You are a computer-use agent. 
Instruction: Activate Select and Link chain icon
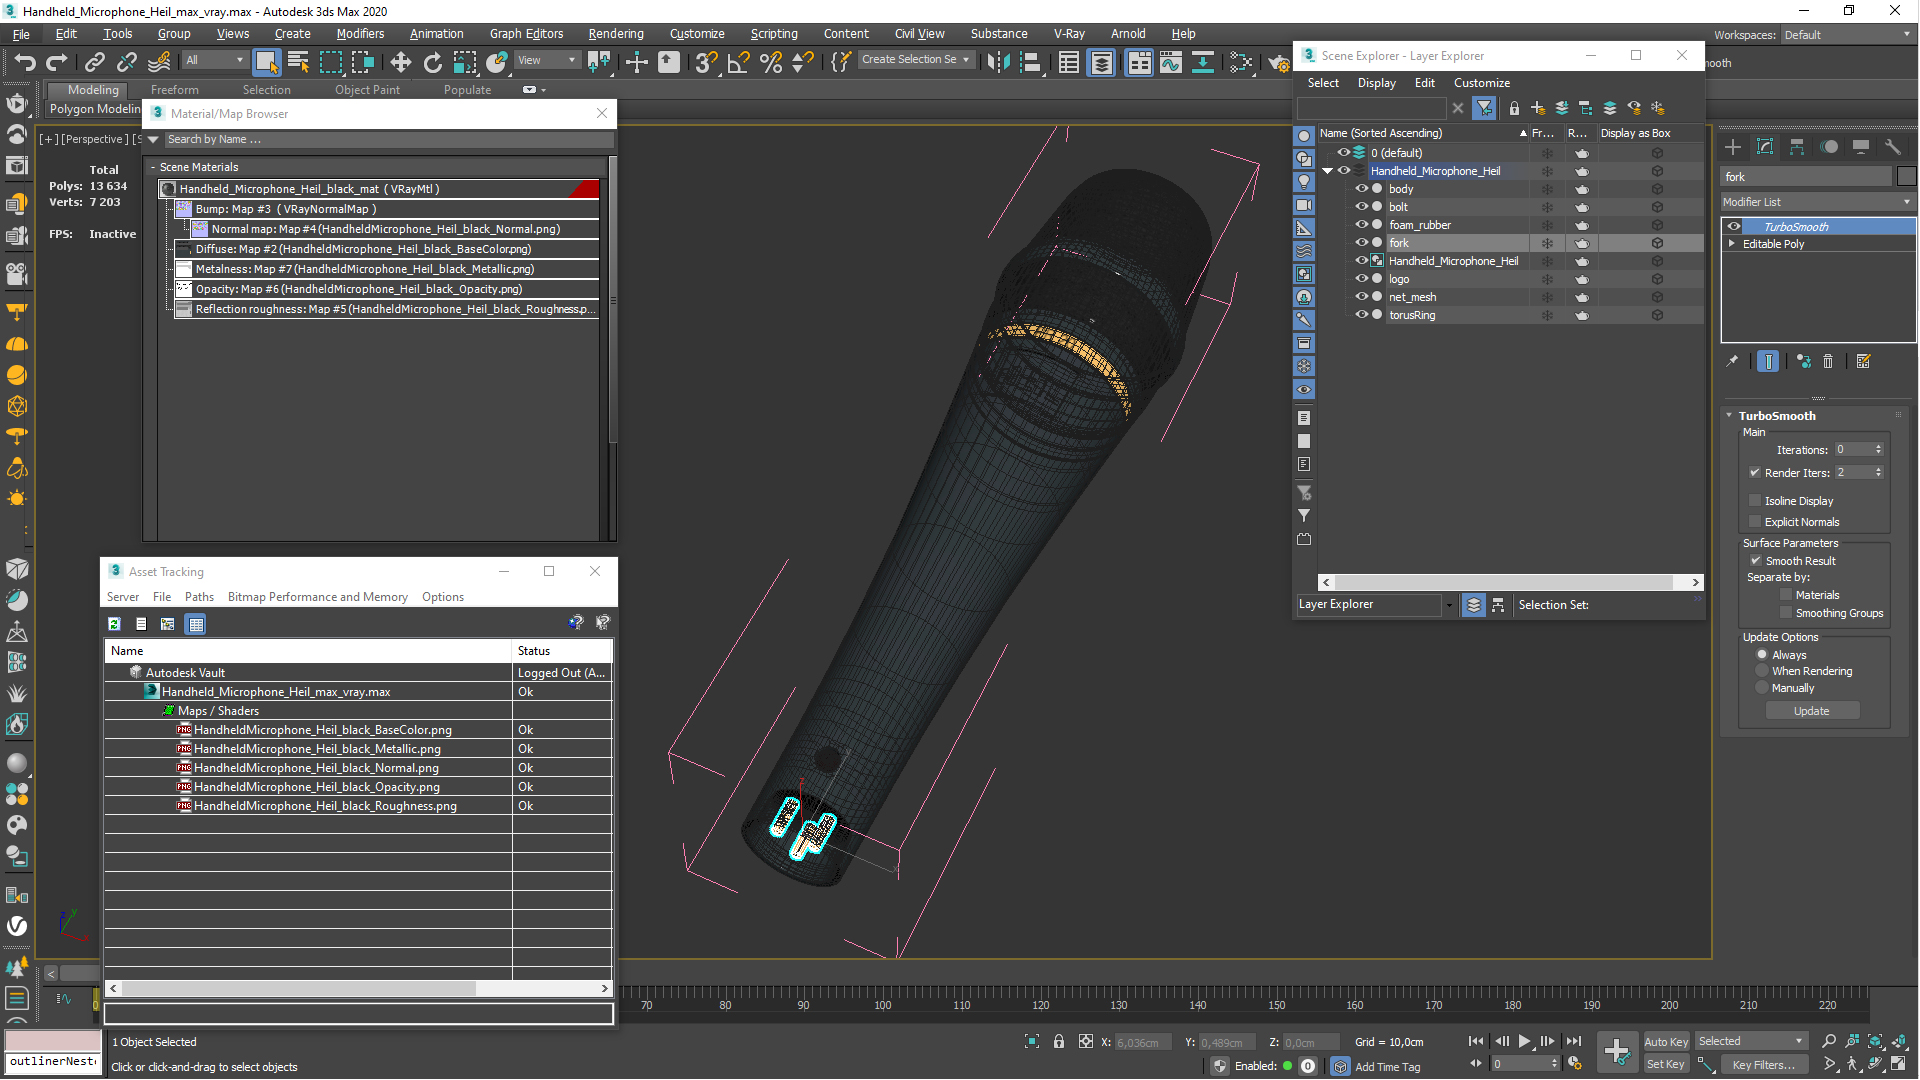coord(94,63)
